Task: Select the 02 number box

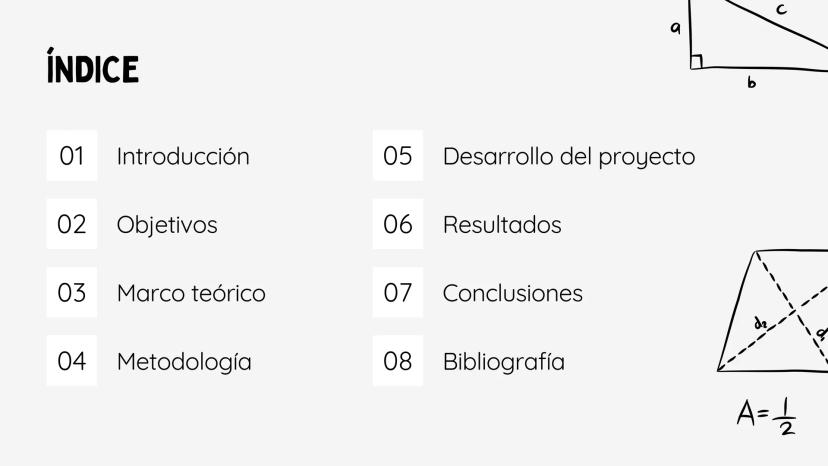Action: pyautogui.click(x=72, y=225)
